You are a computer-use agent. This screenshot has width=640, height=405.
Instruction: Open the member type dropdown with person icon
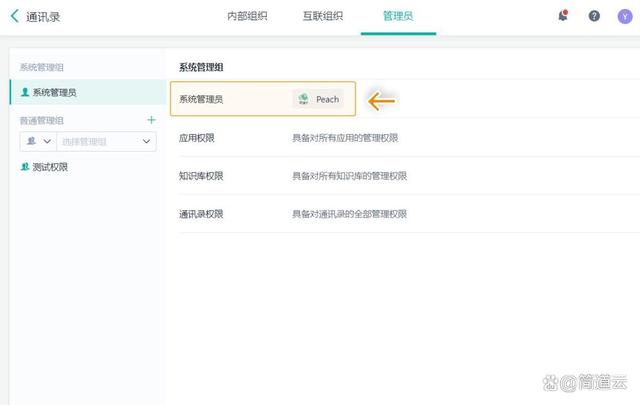click(37, 142)
